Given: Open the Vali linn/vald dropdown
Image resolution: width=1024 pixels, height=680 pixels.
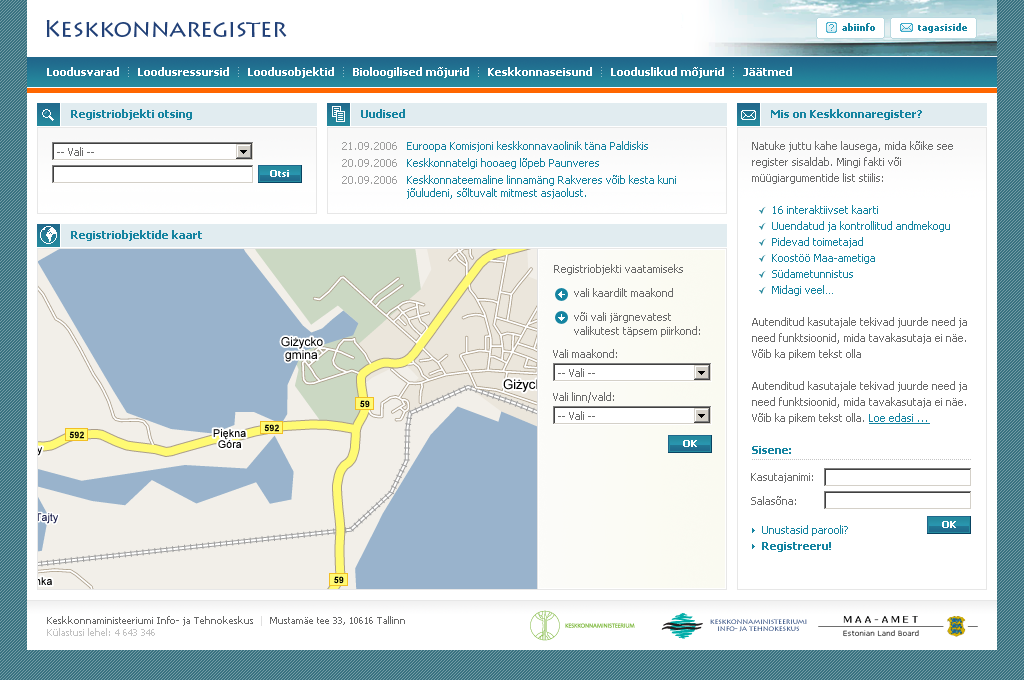Looking at the screenshot, I should 632,415.
